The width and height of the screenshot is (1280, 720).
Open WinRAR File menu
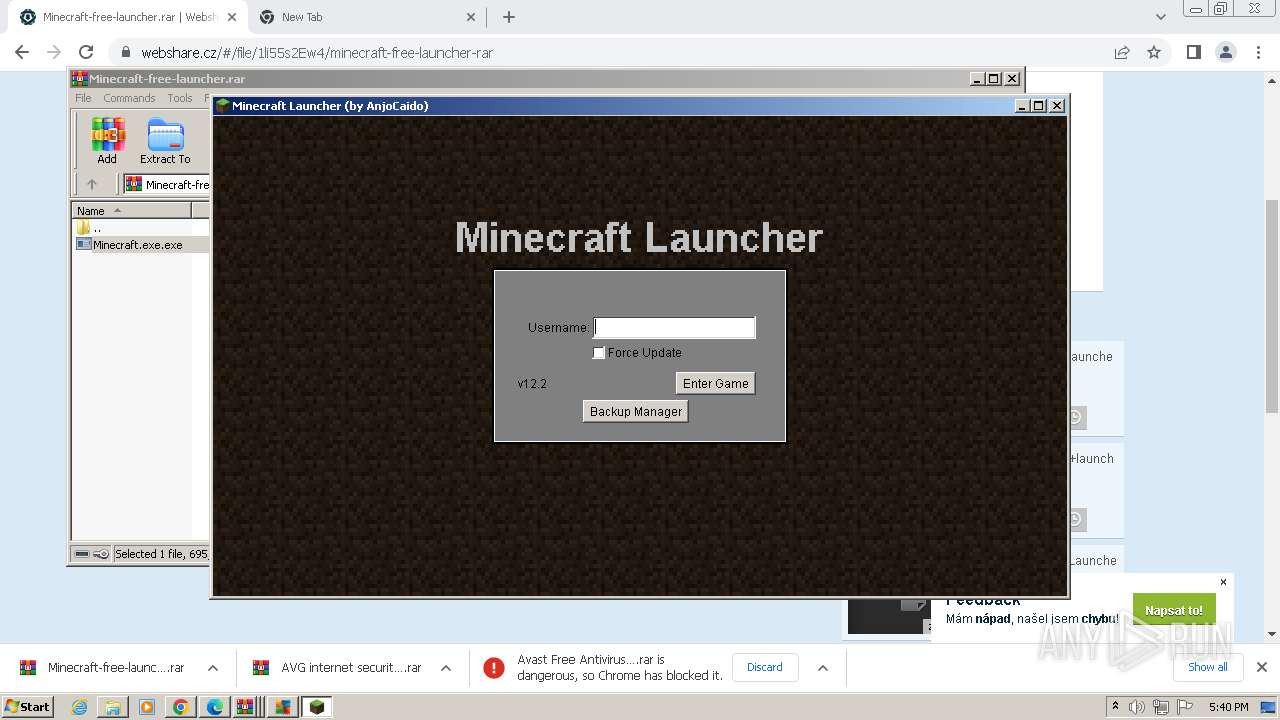(83, 98)
